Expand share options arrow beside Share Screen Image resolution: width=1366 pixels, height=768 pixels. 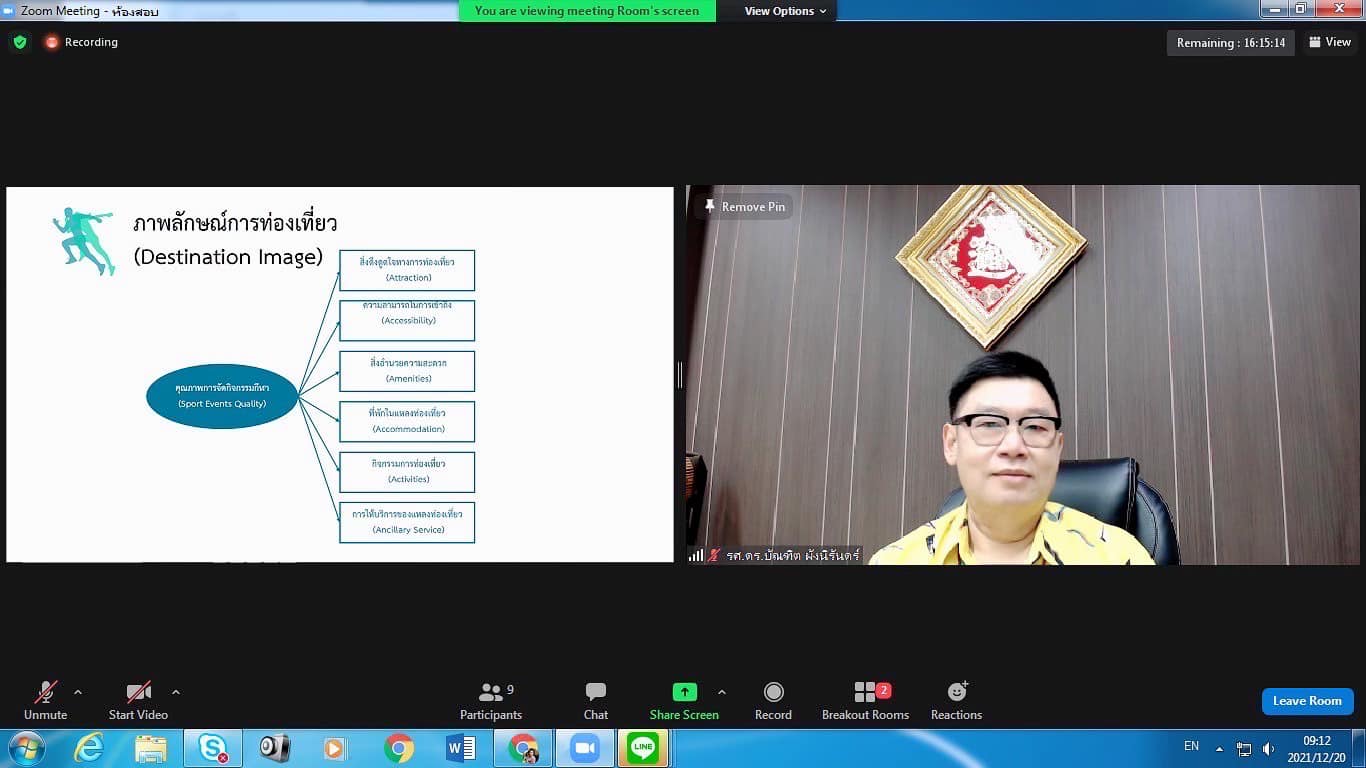[722, 692]
